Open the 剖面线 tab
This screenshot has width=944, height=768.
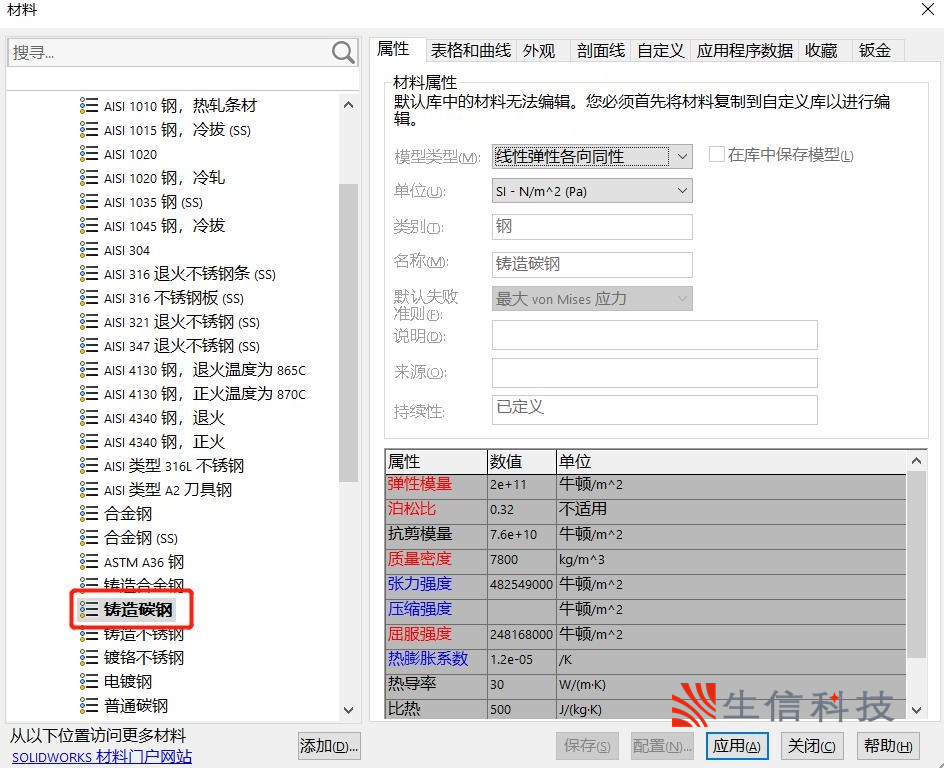click(601, 51)
